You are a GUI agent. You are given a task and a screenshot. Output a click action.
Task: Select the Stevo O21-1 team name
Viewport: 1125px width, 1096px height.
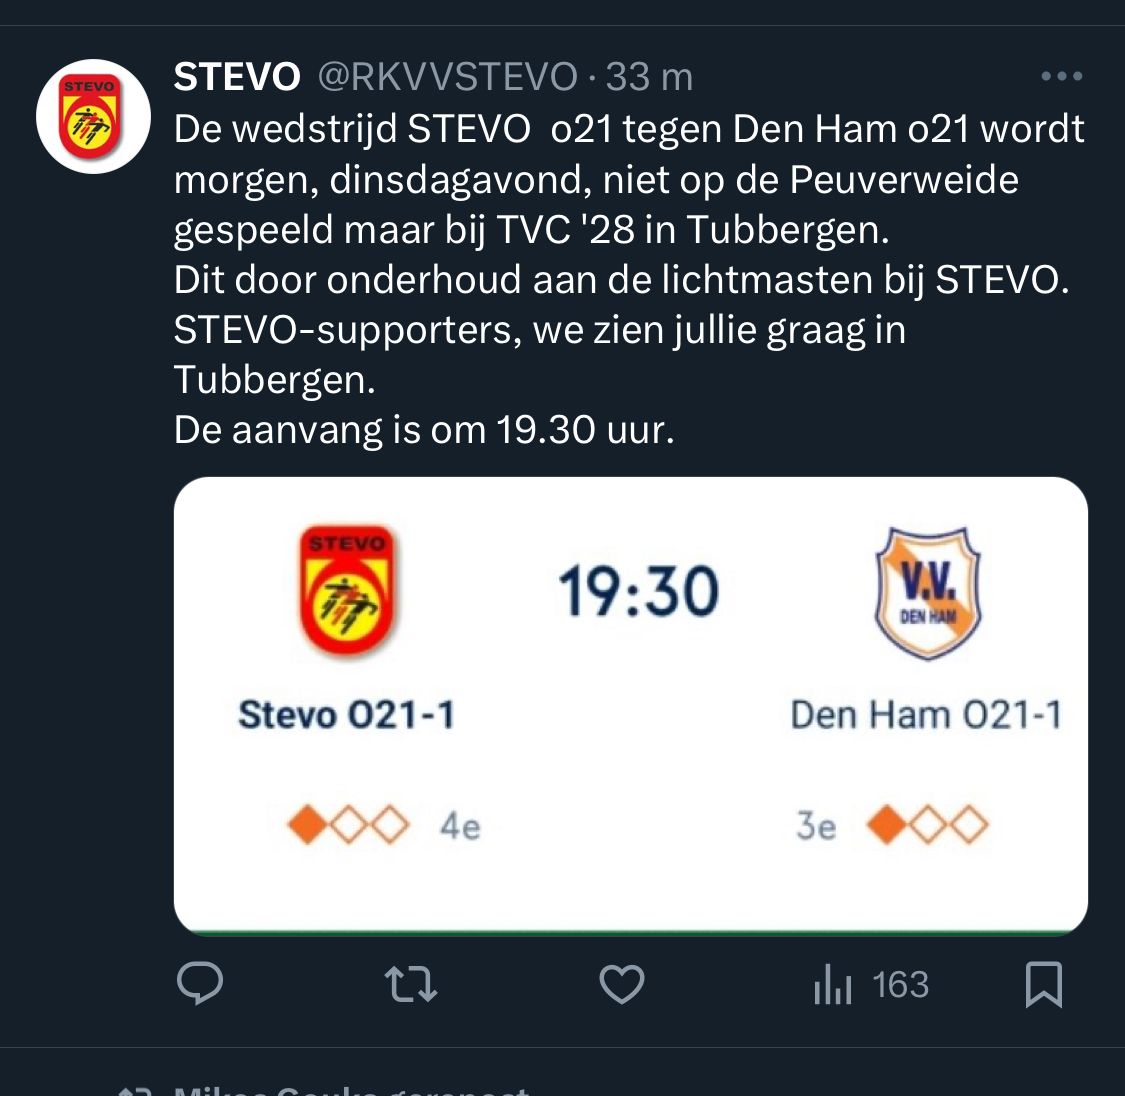tap(347, 715)
